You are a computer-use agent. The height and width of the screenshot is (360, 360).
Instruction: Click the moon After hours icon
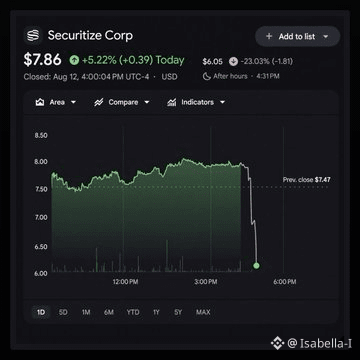pyautogui.click(x=207, y=76)
